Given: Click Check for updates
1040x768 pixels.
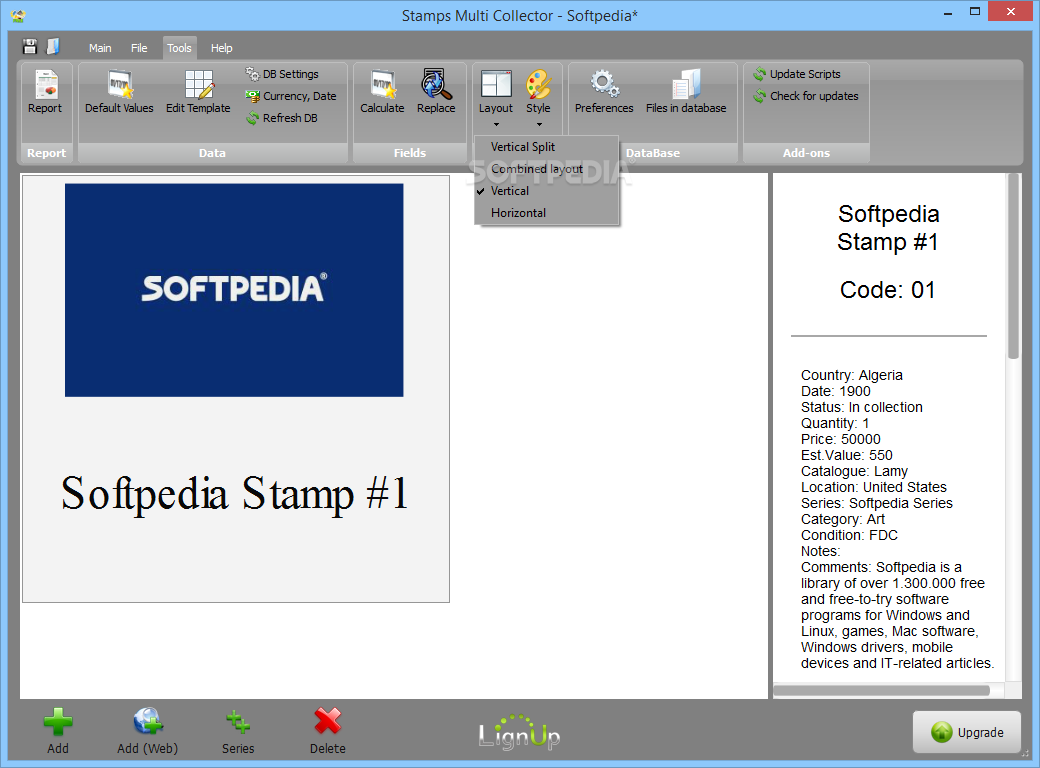Looking at the screenshot, I should [806, 96].
